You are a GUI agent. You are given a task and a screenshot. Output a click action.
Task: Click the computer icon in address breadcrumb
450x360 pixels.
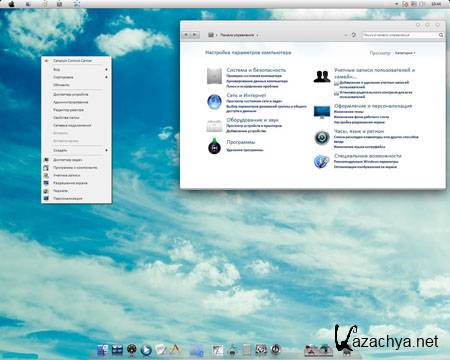point(211,35)
